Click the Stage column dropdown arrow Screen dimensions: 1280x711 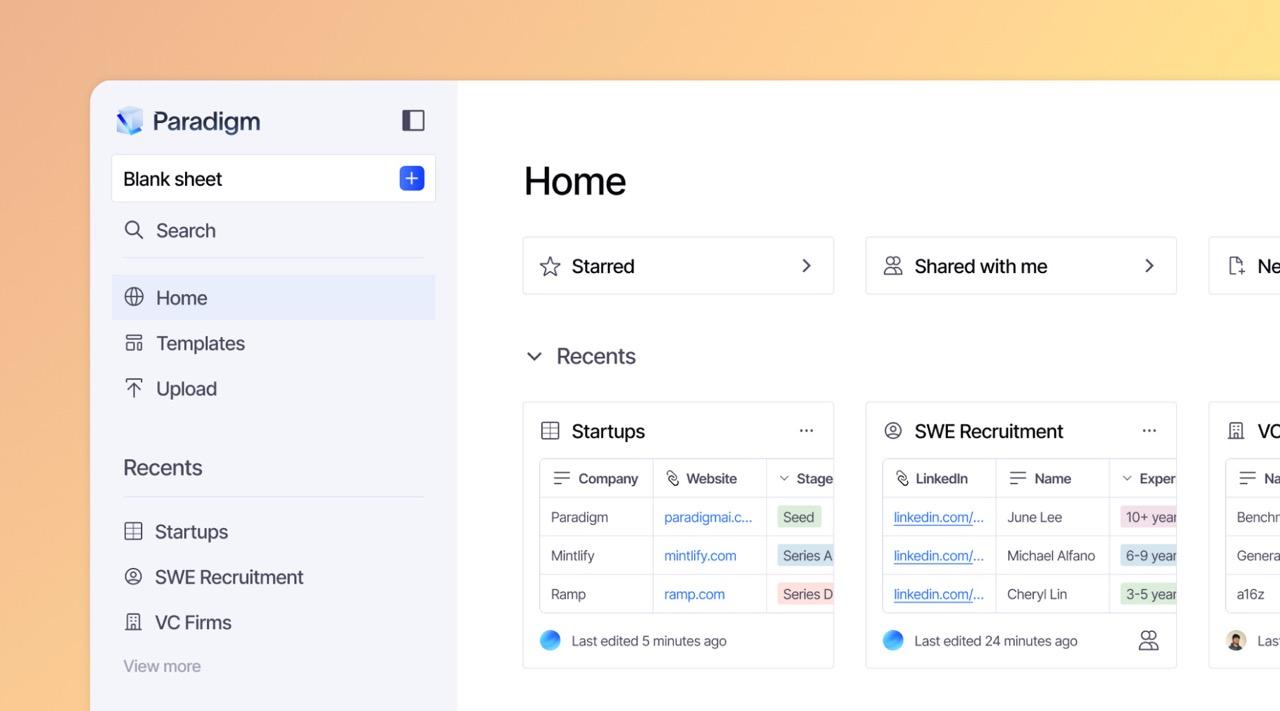(x=784, y=479)
